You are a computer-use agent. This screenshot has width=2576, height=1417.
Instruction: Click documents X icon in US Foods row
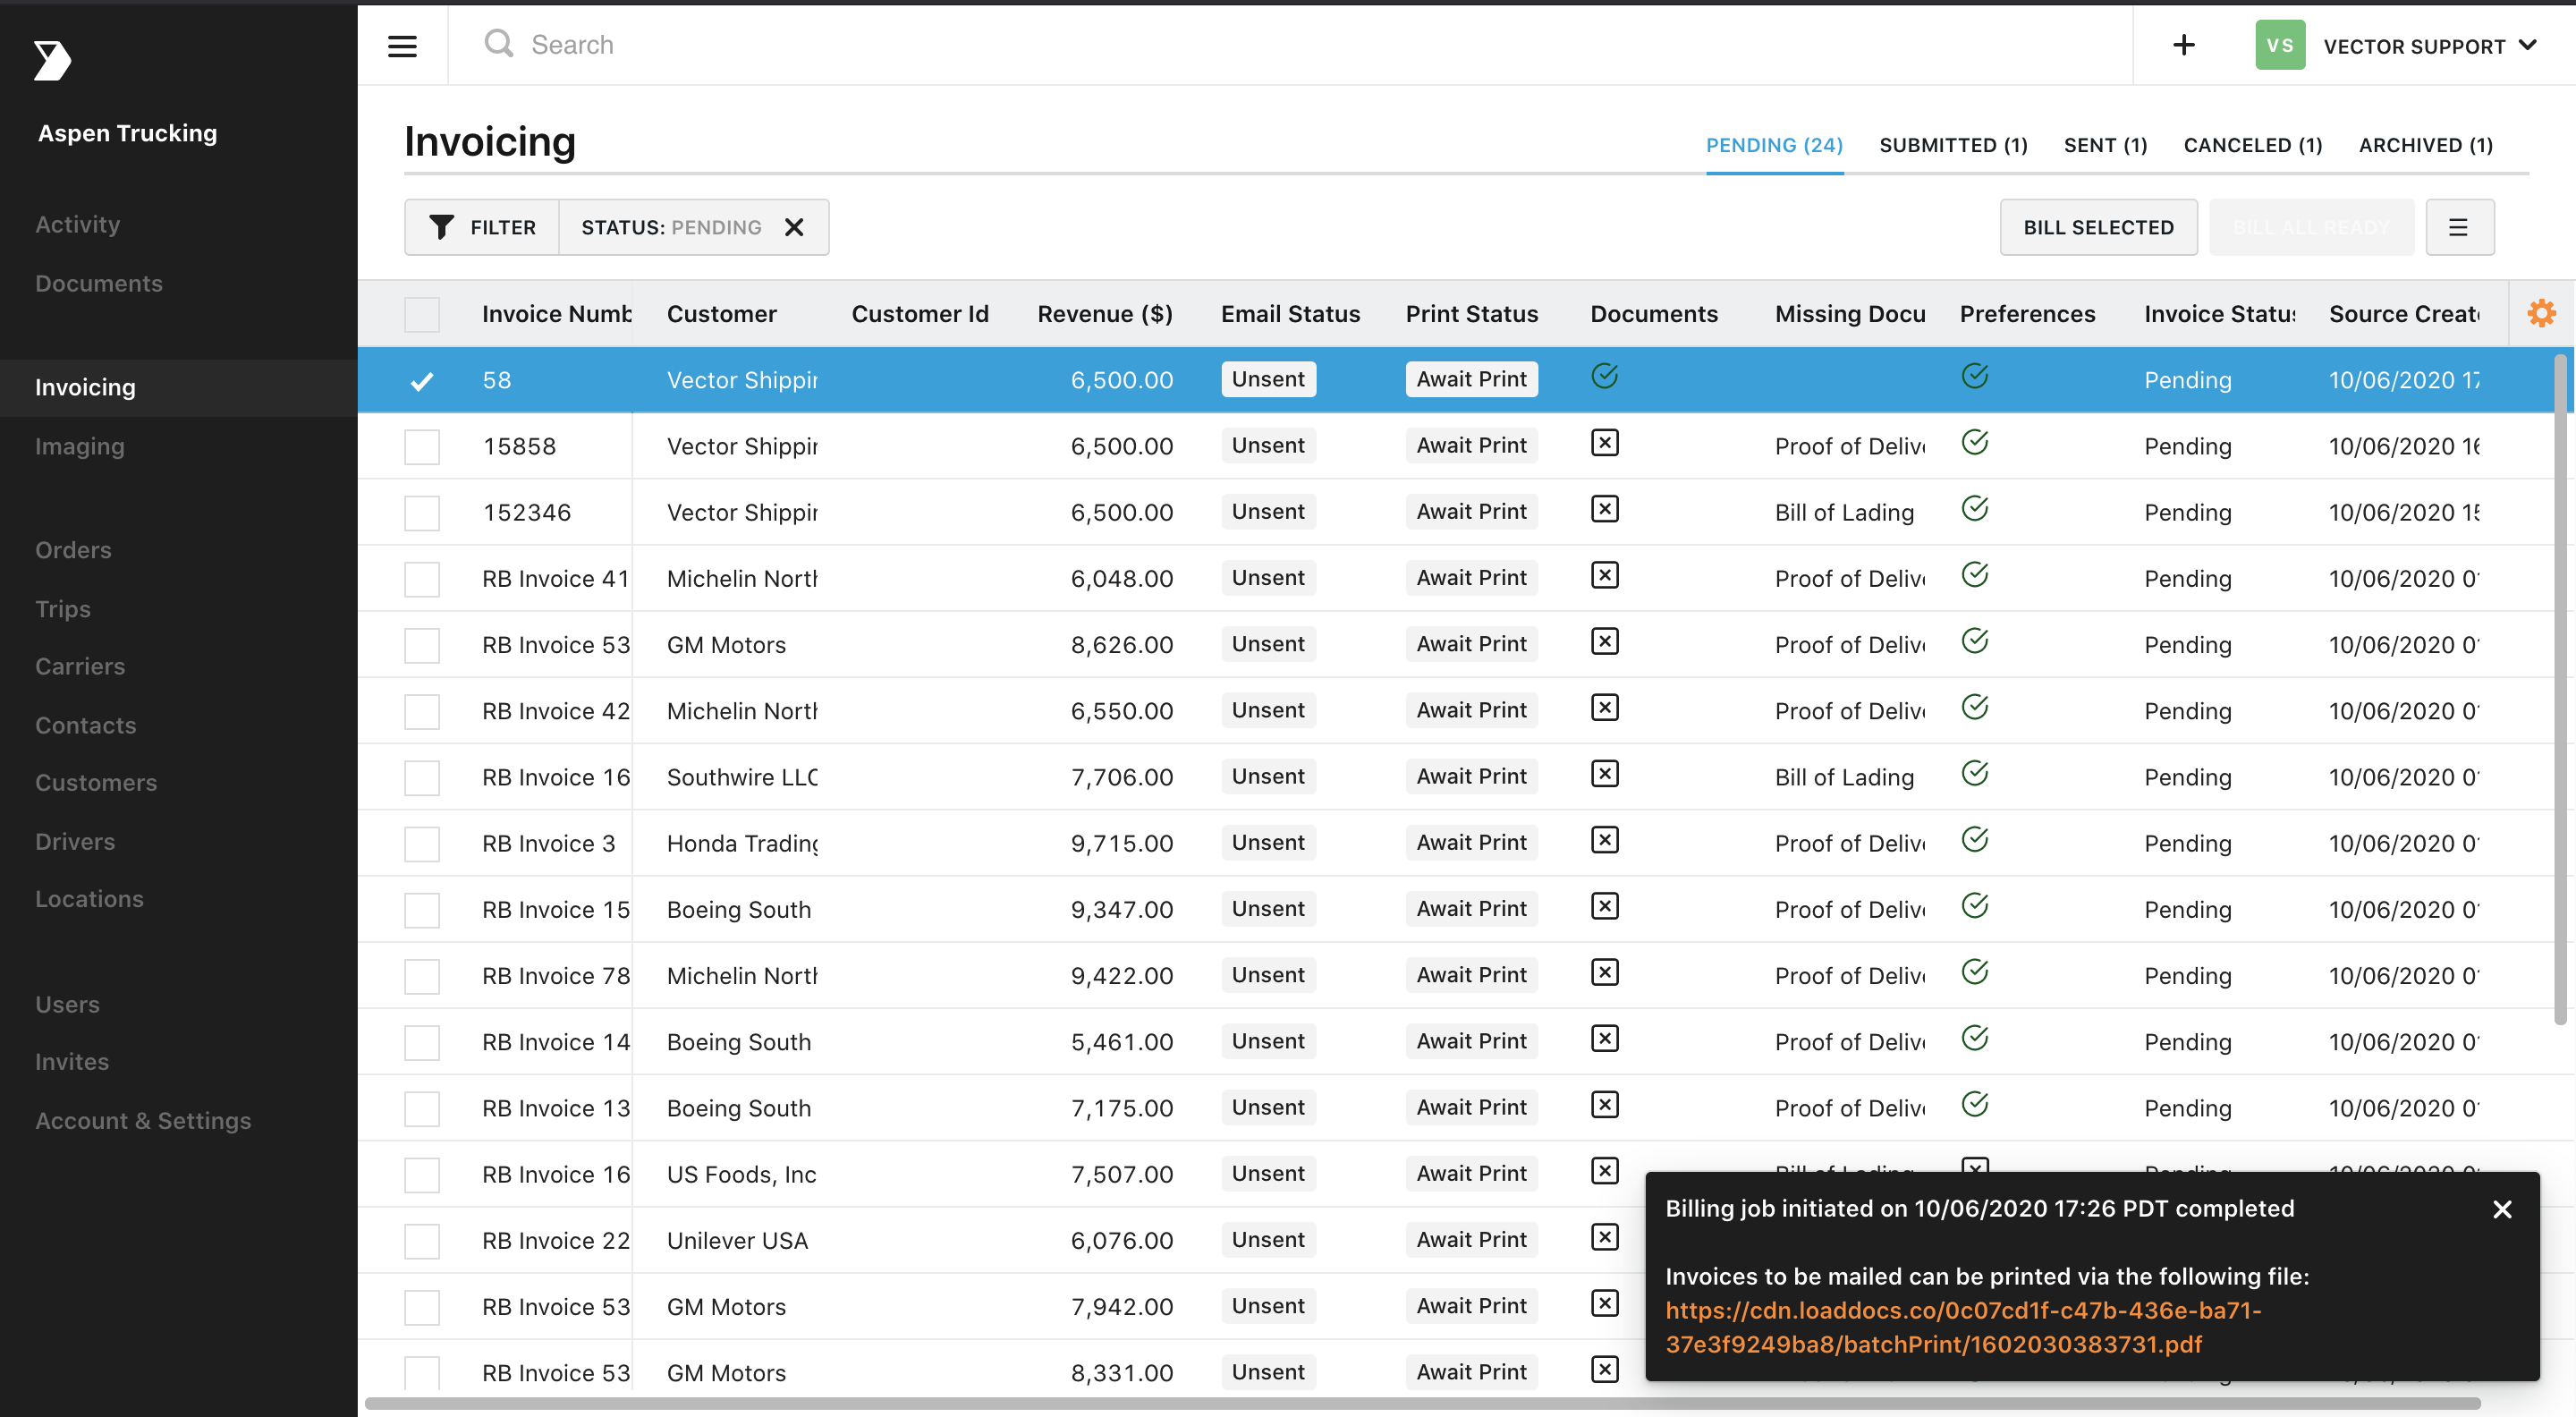click(x=1604, y=1171)
